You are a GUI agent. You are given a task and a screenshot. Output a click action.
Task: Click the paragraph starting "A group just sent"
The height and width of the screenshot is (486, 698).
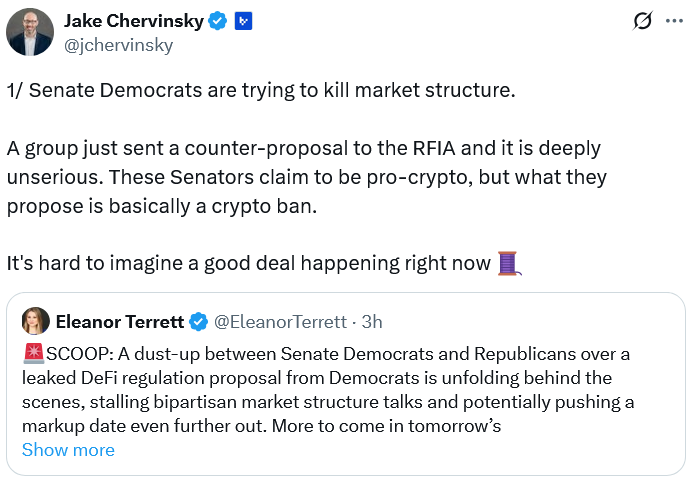pos(300,177)
